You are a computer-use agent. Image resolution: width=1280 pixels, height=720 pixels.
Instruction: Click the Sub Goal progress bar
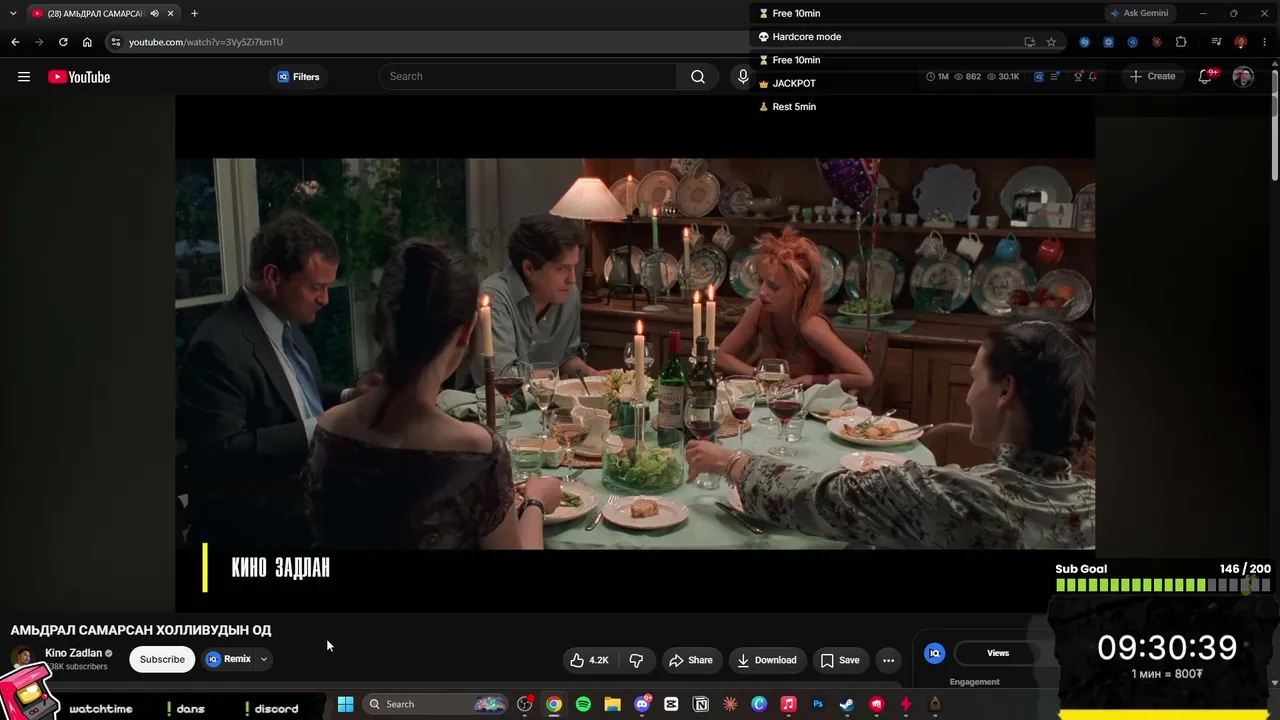pyautogui.click(x=1163, y=586)
